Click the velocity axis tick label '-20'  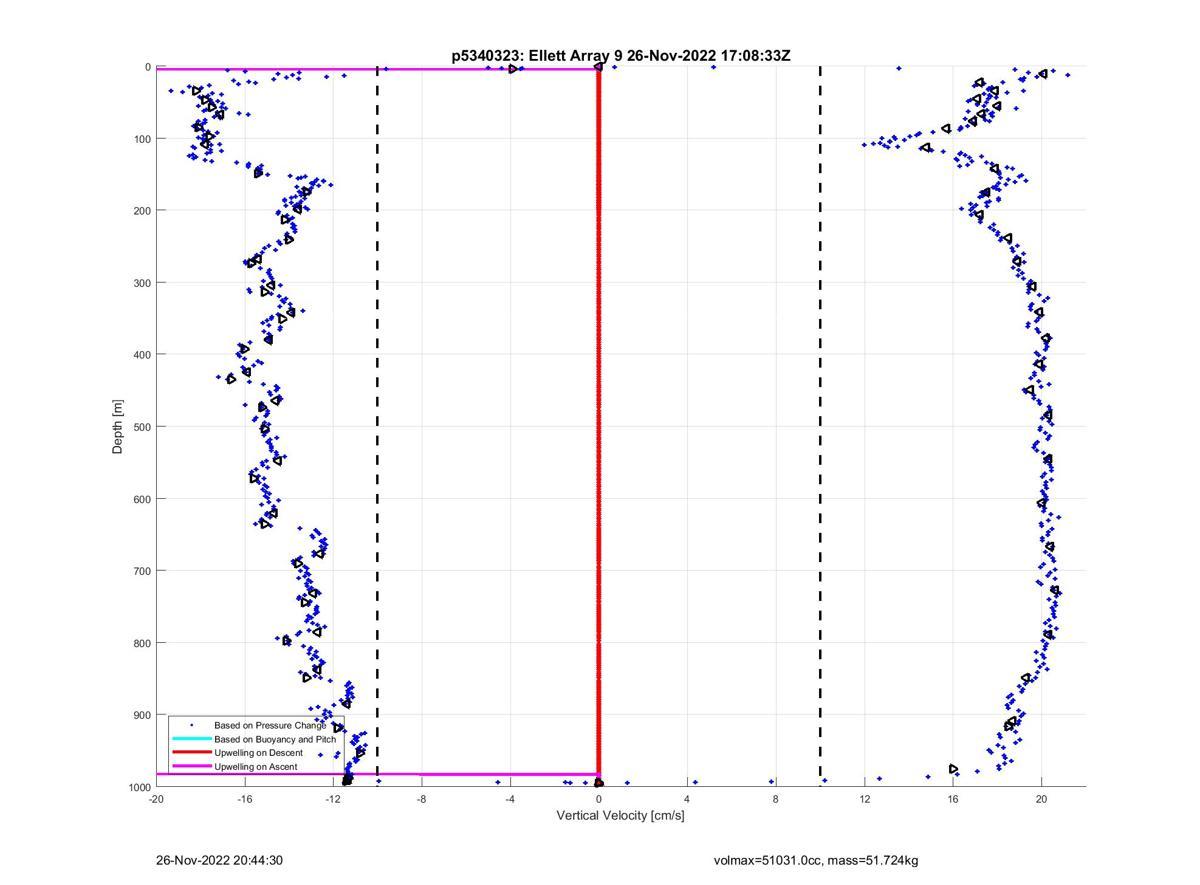click(x=156, y=799)
